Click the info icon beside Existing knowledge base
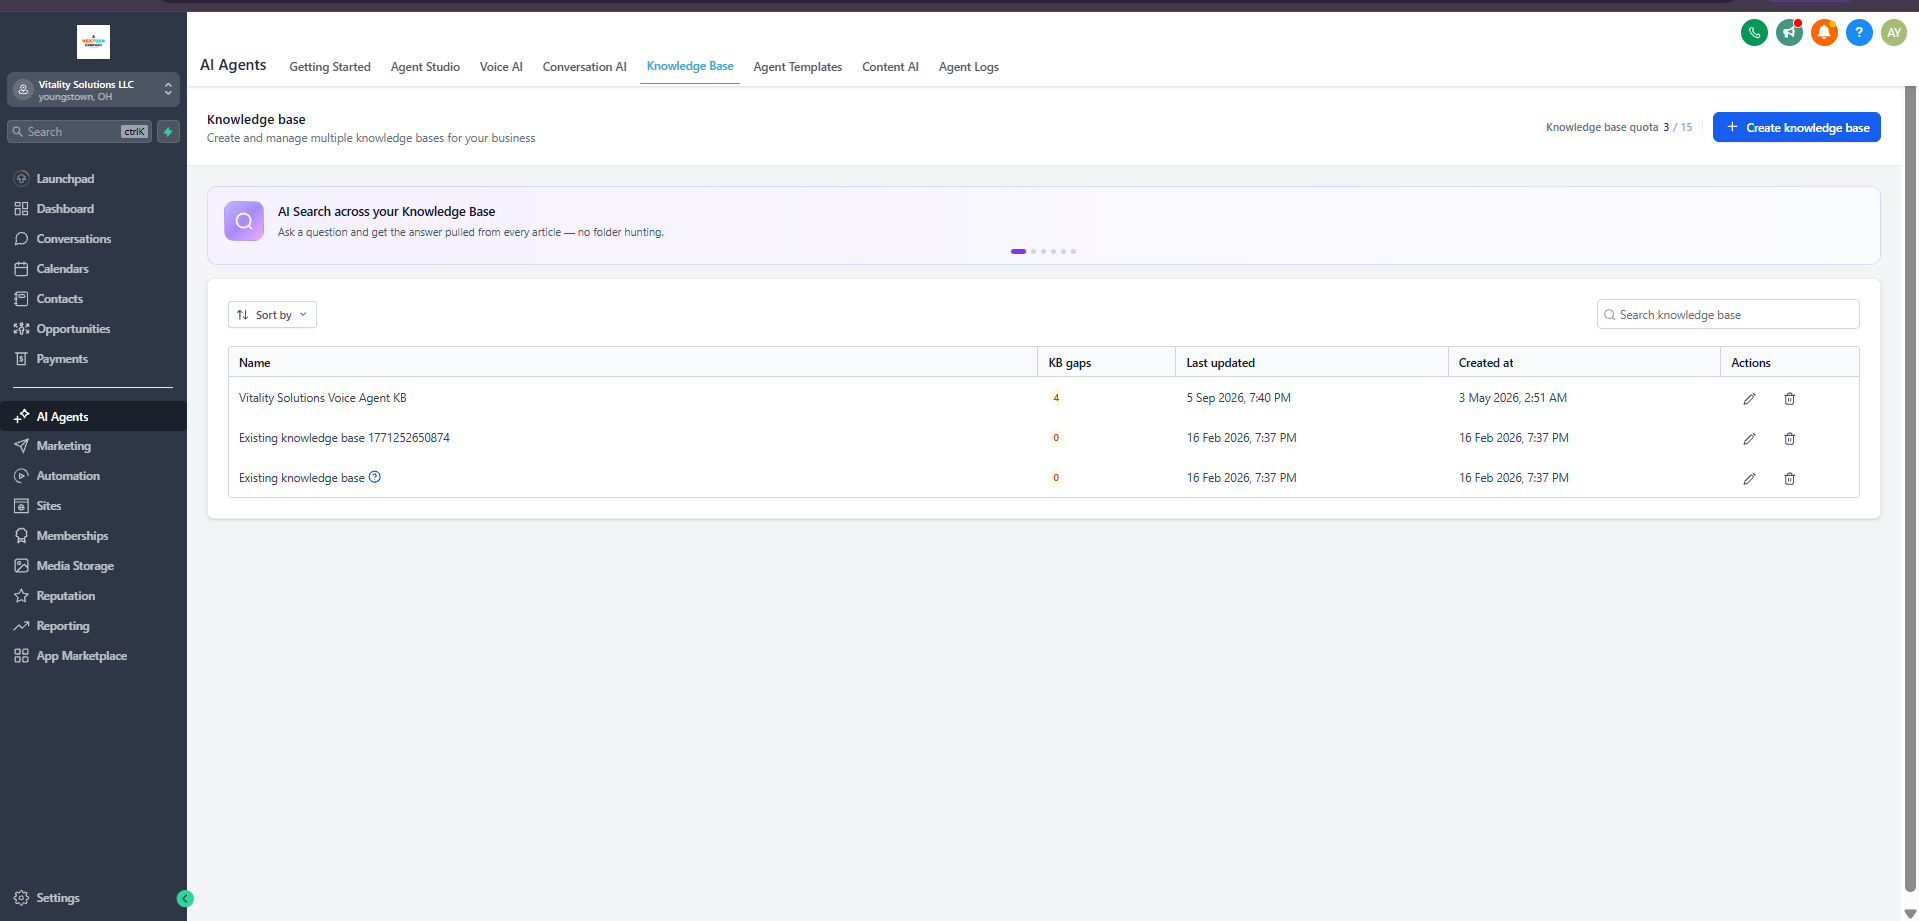Screen dimensions: 1919x921 375,477
